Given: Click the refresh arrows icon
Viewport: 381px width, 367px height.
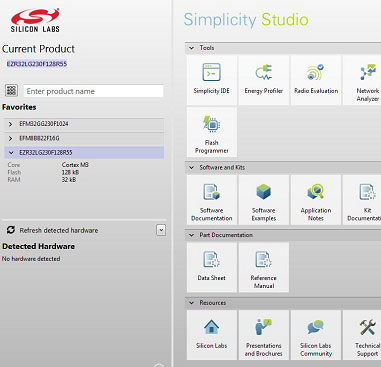Looking at the screenshot, I should point(11,230).
